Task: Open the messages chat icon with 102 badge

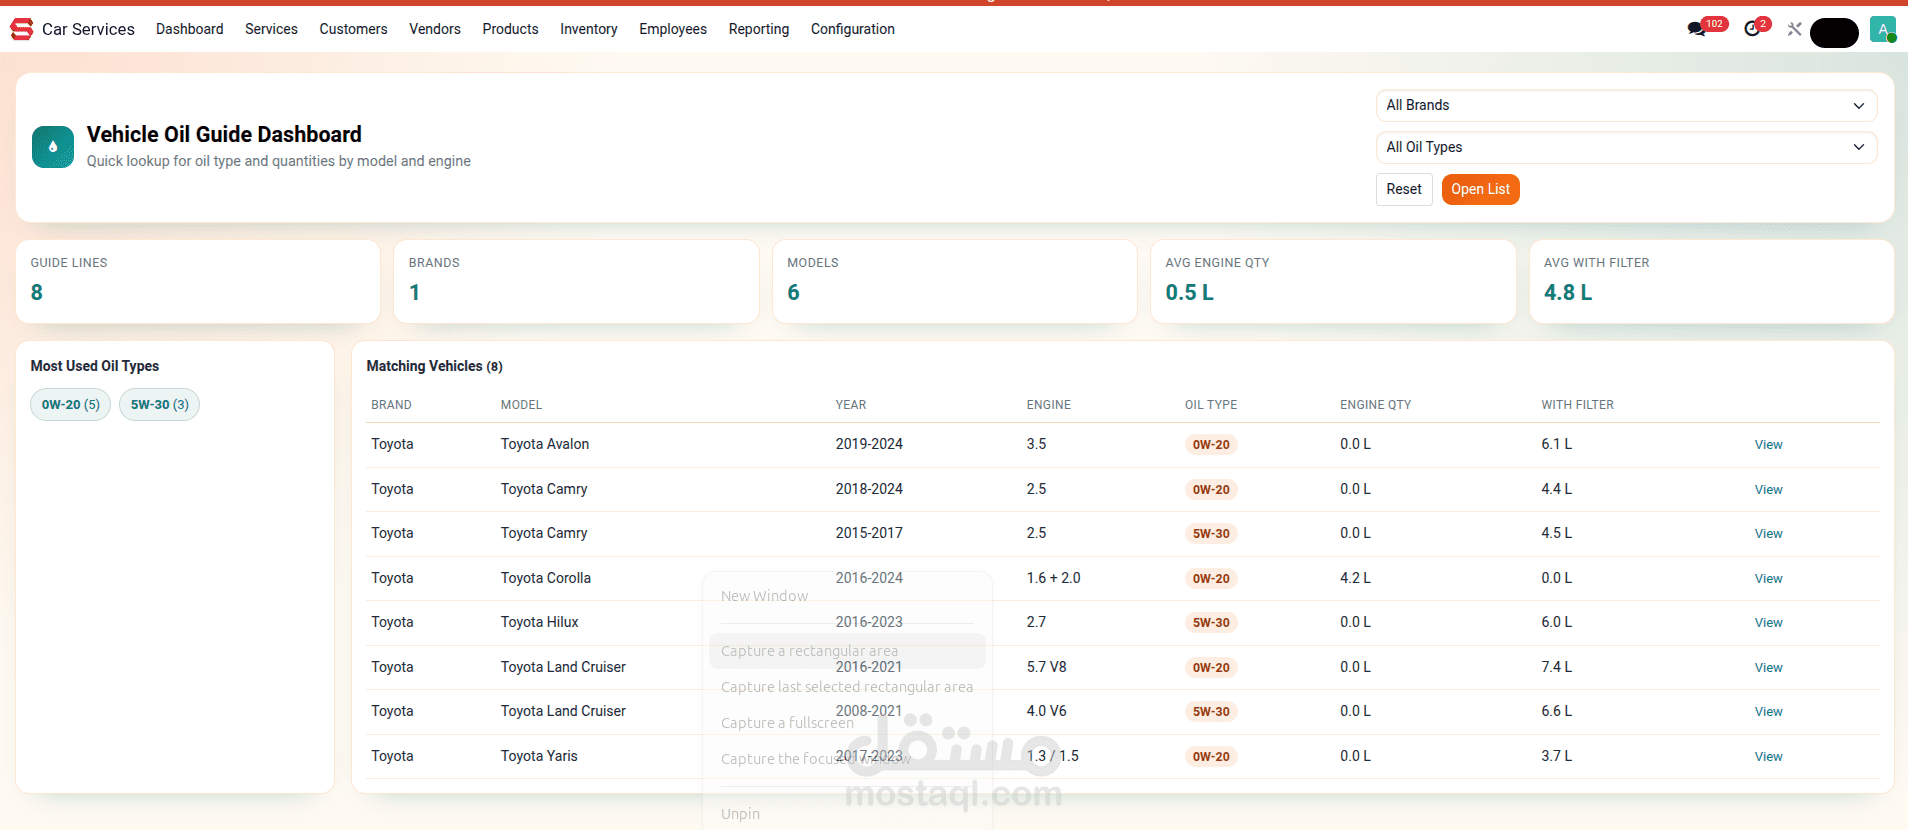Action: pos(1696,29)
